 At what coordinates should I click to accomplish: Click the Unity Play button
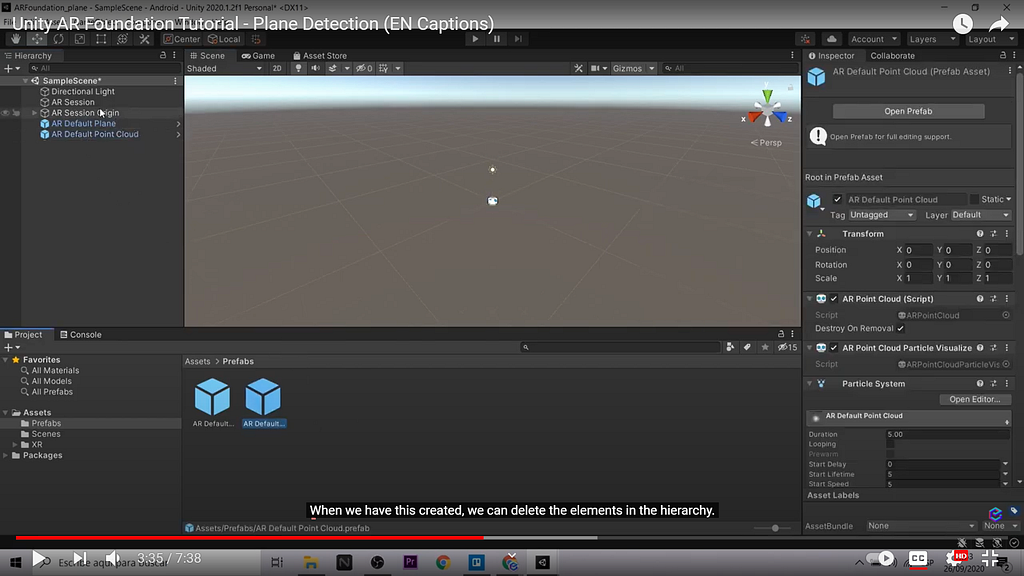(475, 39)
